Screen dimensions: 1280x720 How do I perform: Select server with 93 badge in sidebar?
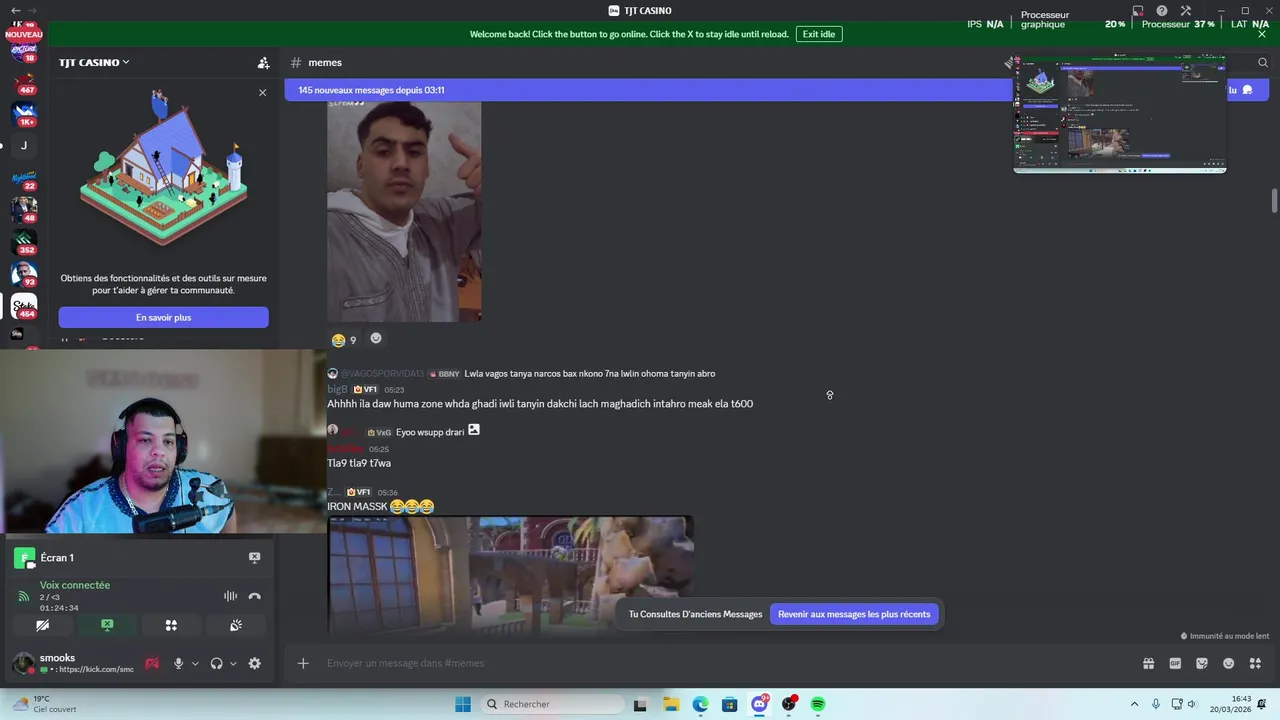pyautogui.click(x=24, y=273)
